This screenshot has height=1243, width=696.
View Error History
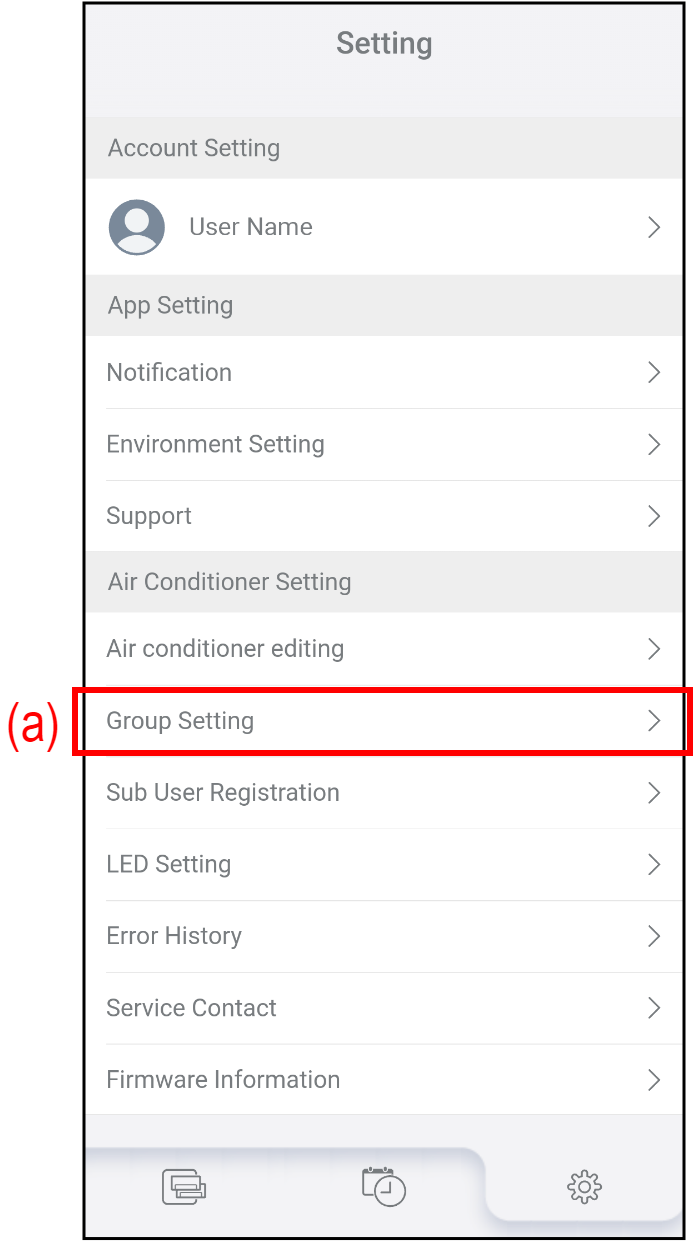[x=174, y=937]
